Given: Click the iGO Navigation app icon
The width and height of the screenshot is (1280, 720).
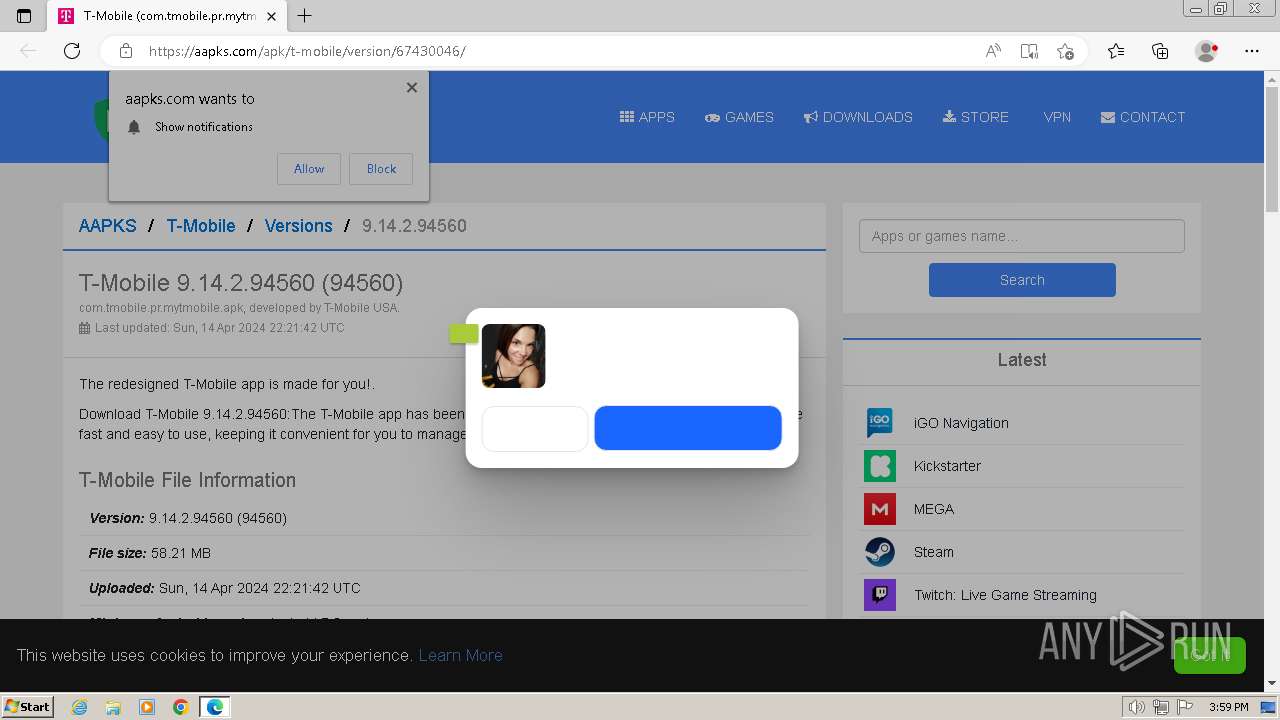Looking at the screenshot, I should point(880,423).
